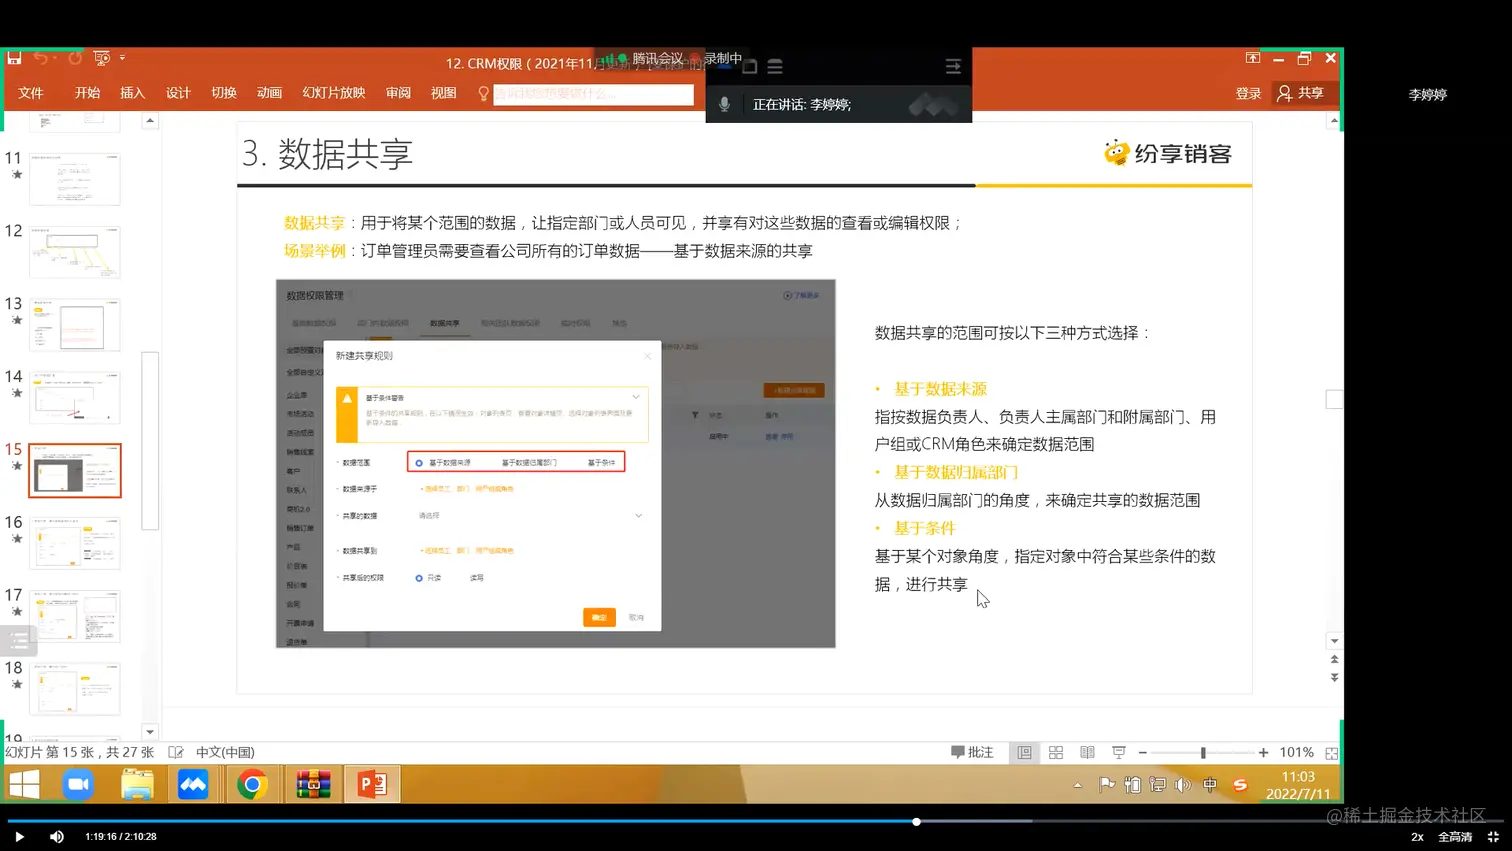This screenshot has width=1512, height=851.
Task: Open the Windows Start menu
Action: click(24, 785)
